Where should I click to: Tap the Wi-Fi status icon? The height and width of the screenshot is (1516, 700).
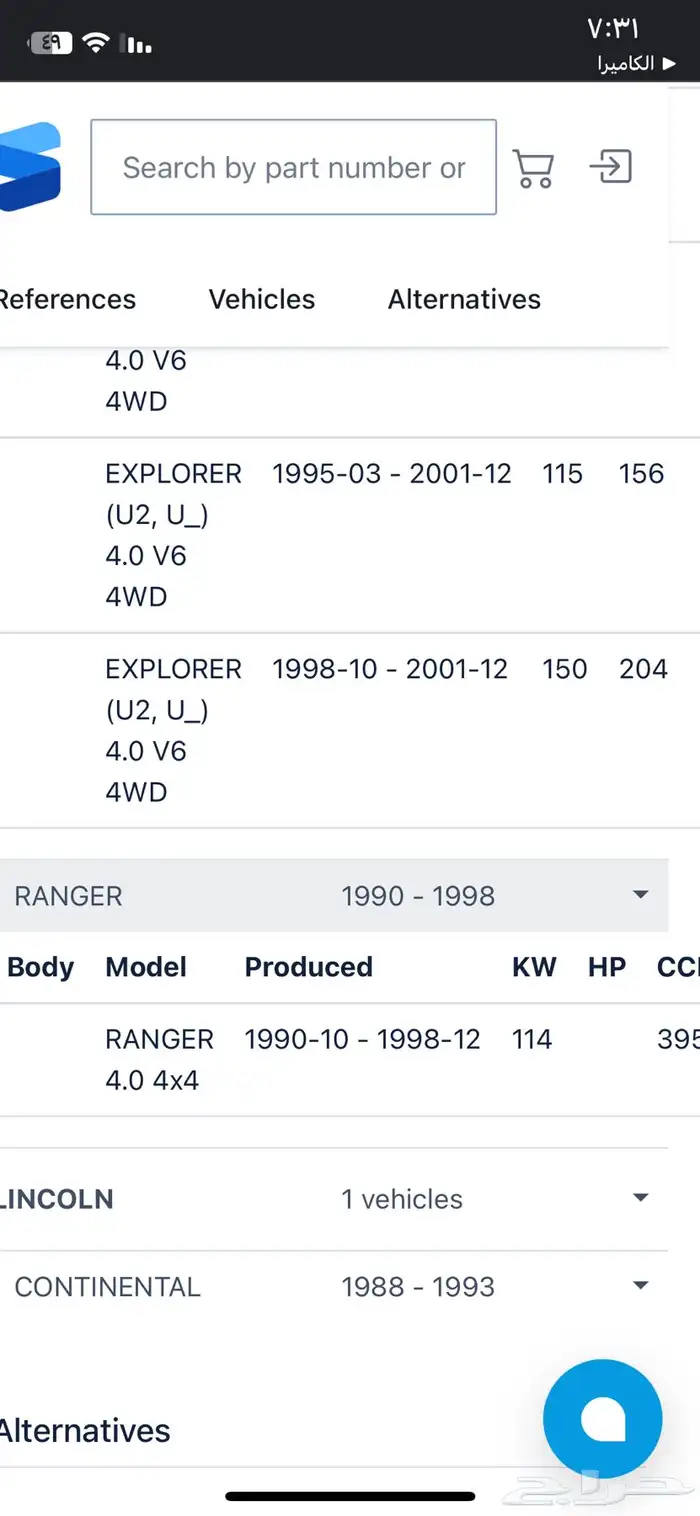96,43
